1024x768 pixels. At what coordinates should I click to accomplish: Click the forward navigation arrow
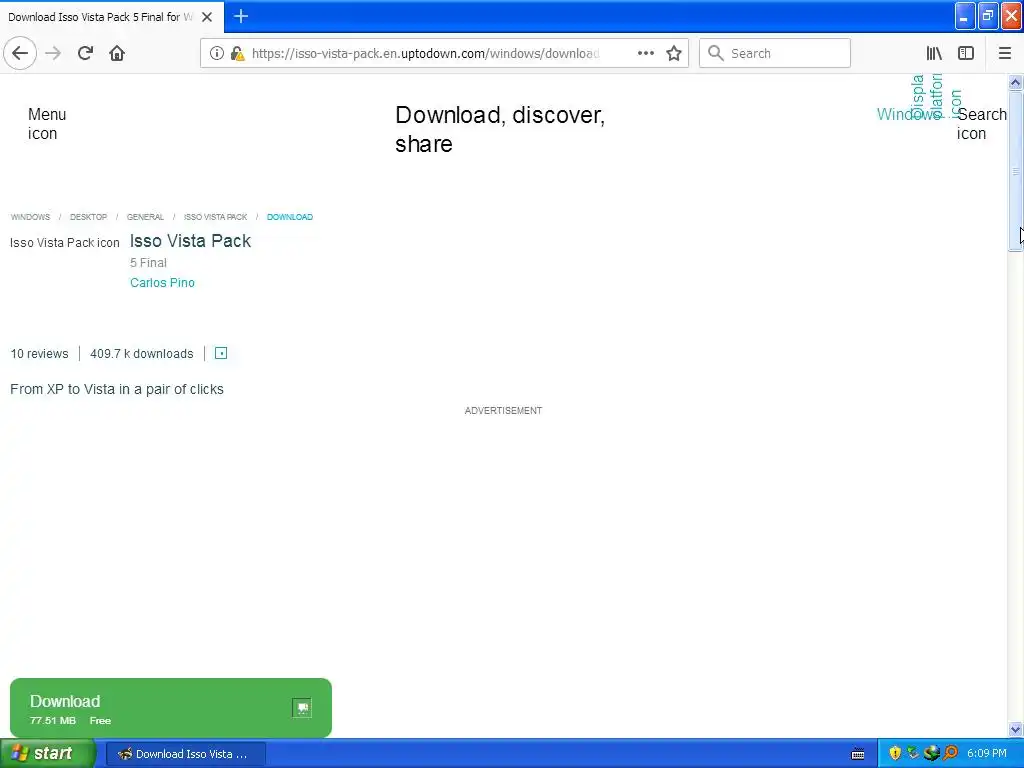coord(53,53)
